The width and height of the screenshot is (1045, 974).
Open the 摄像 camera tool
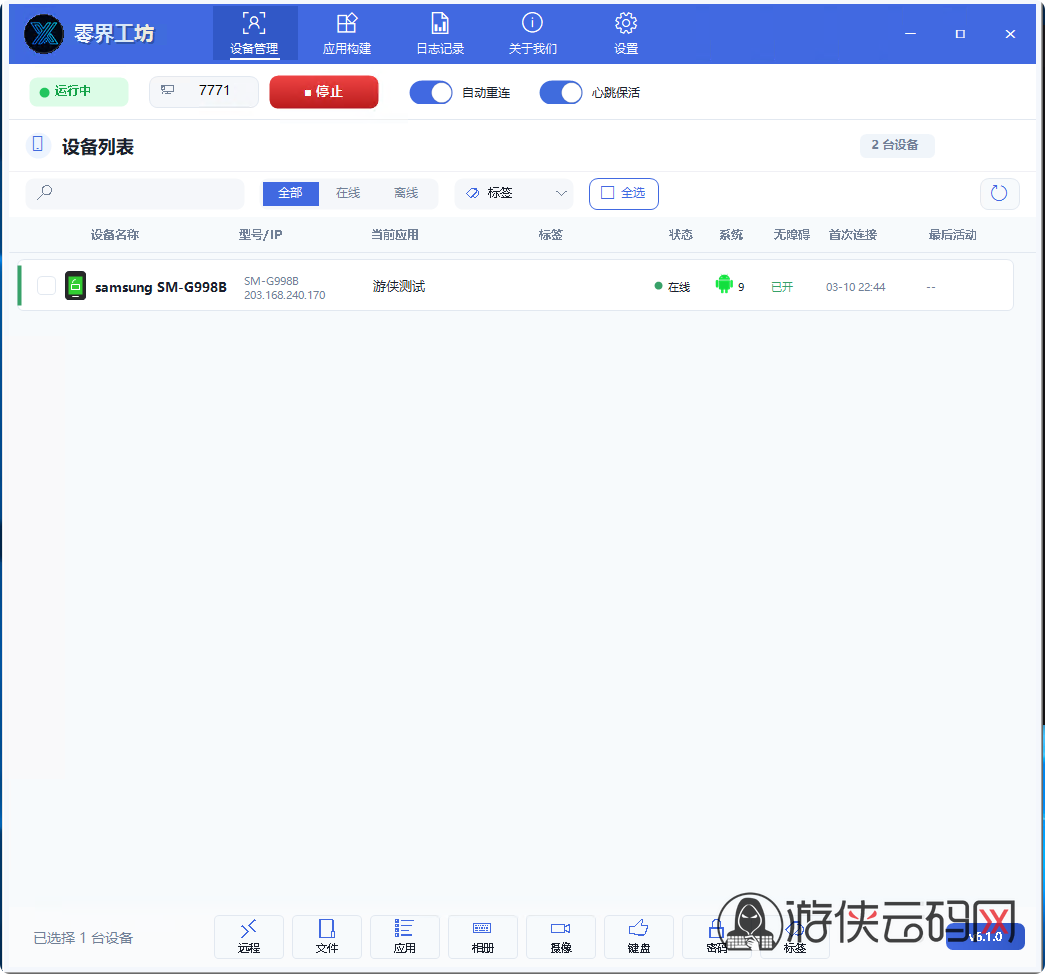click(x=561, y=937)
